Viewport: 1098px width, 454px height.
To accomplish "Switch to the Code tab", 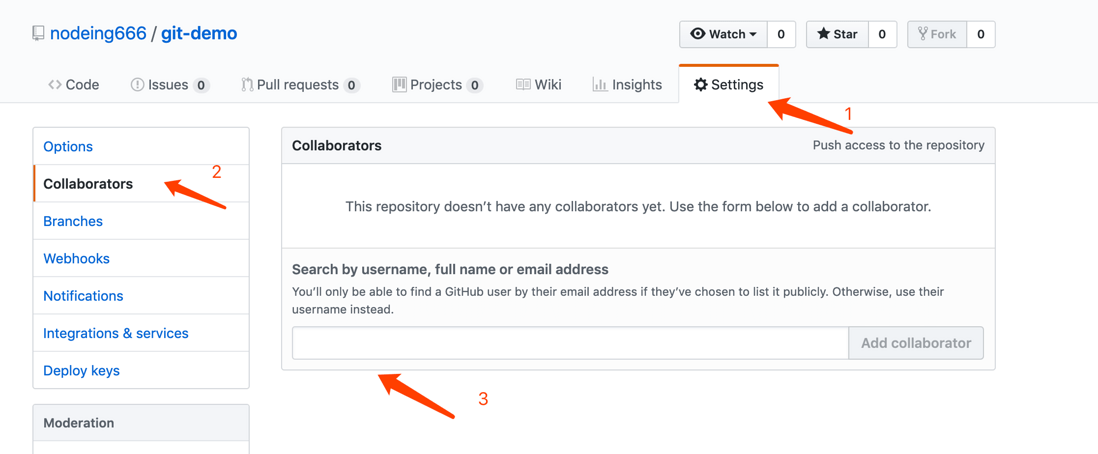I will point(74,85).
